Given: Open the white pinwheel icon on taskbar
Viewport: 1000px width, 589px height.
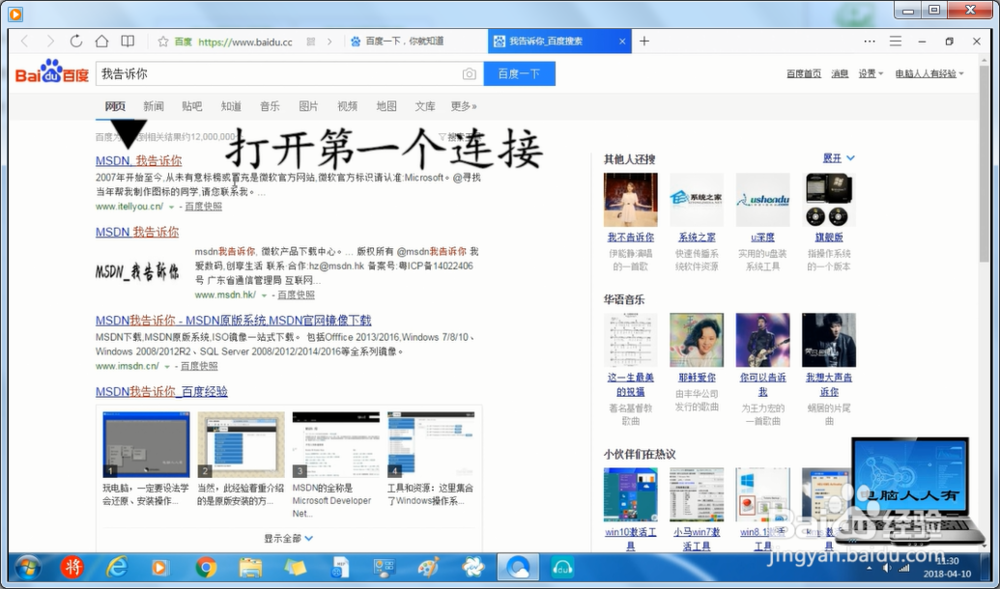Looking at the screenshot, I should click(473, 567).
